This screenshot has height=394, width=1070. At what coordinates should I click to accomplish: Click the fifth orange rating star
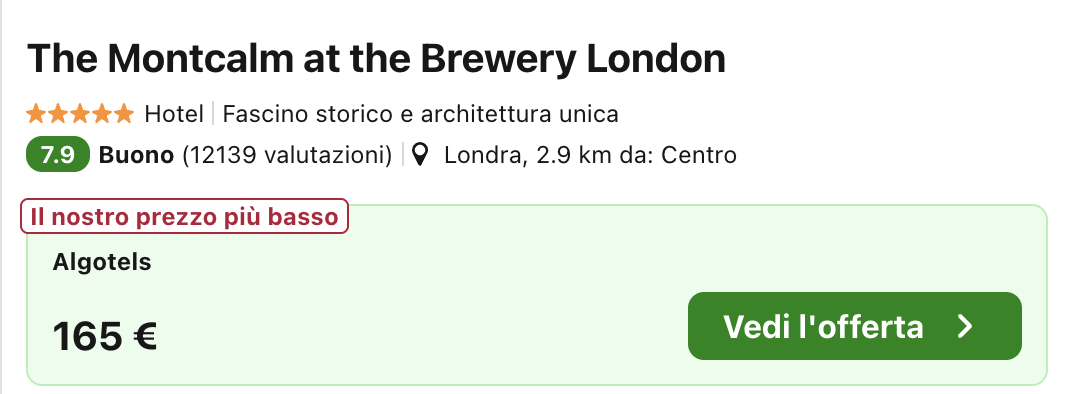tap(124, 113)
